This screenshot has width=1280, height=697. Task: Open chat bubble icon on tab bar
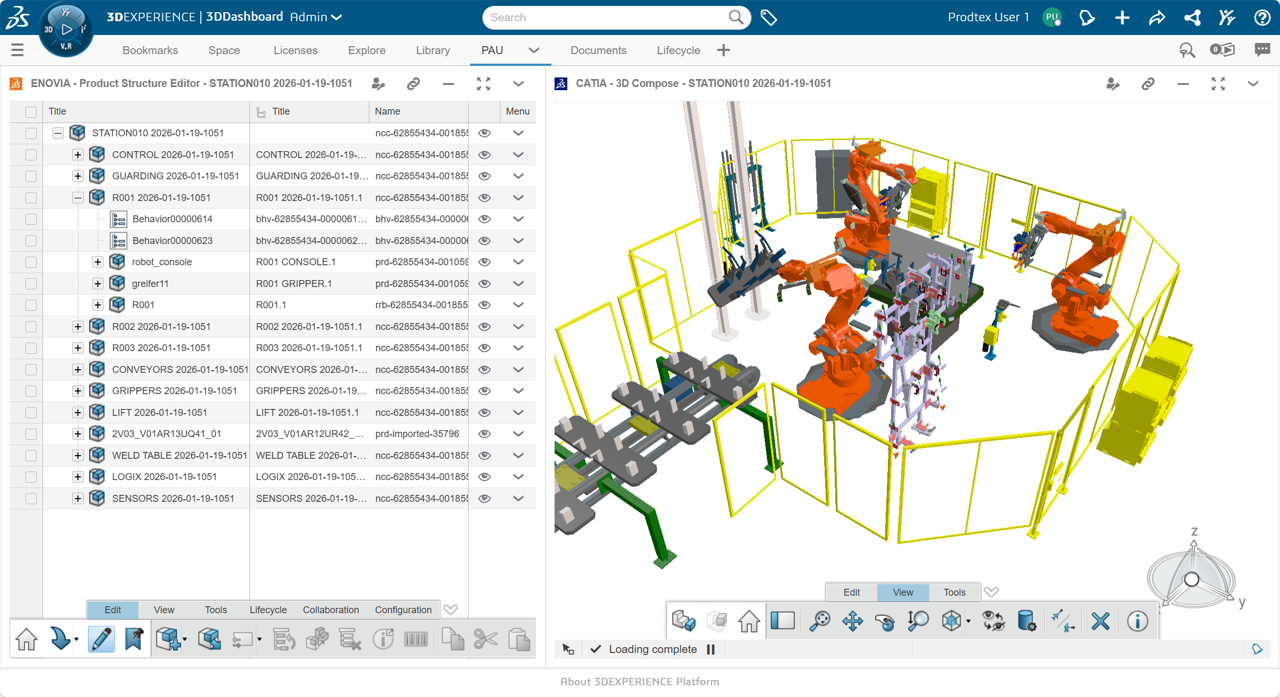(1262, 50)
